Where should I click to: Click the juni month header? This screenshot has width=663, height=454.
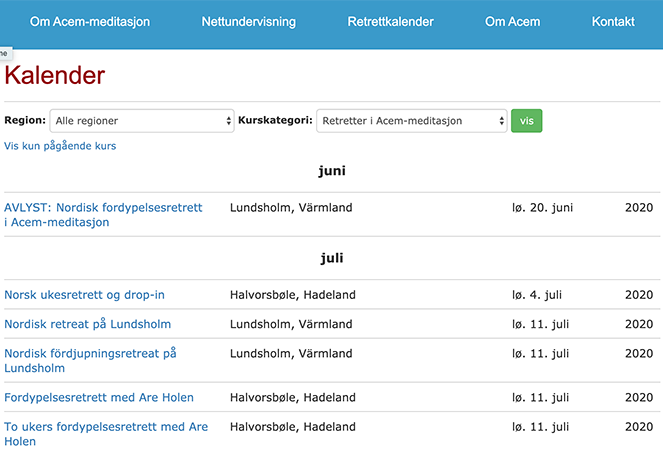click(332, 171)
